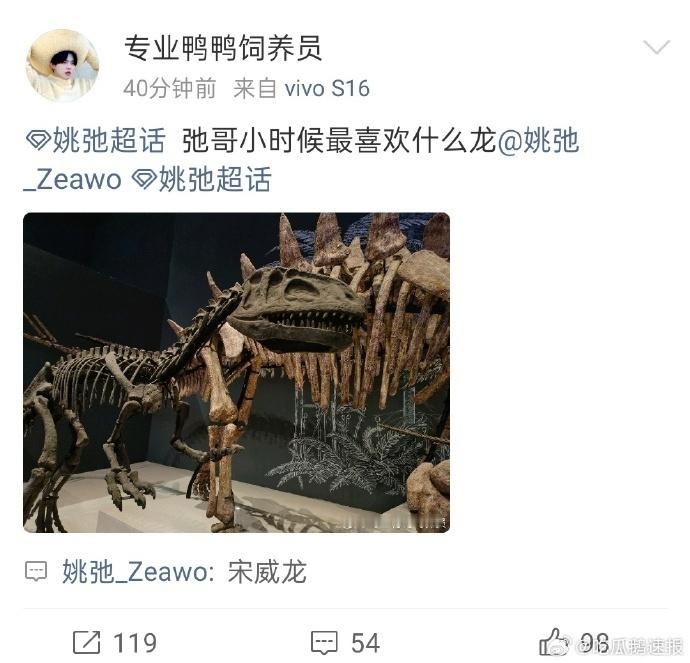The width and height of the screenshot is (690, 663).
Task: View the dinosaur skeleton photo
Action: [236, 373]
